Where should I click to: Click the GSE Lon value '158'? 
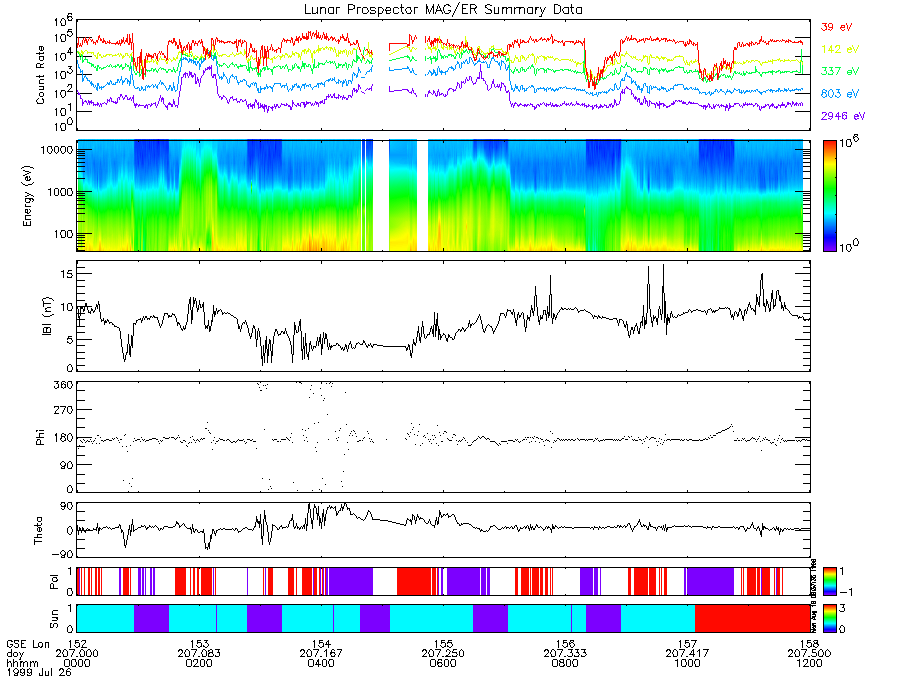pos(809,644)
